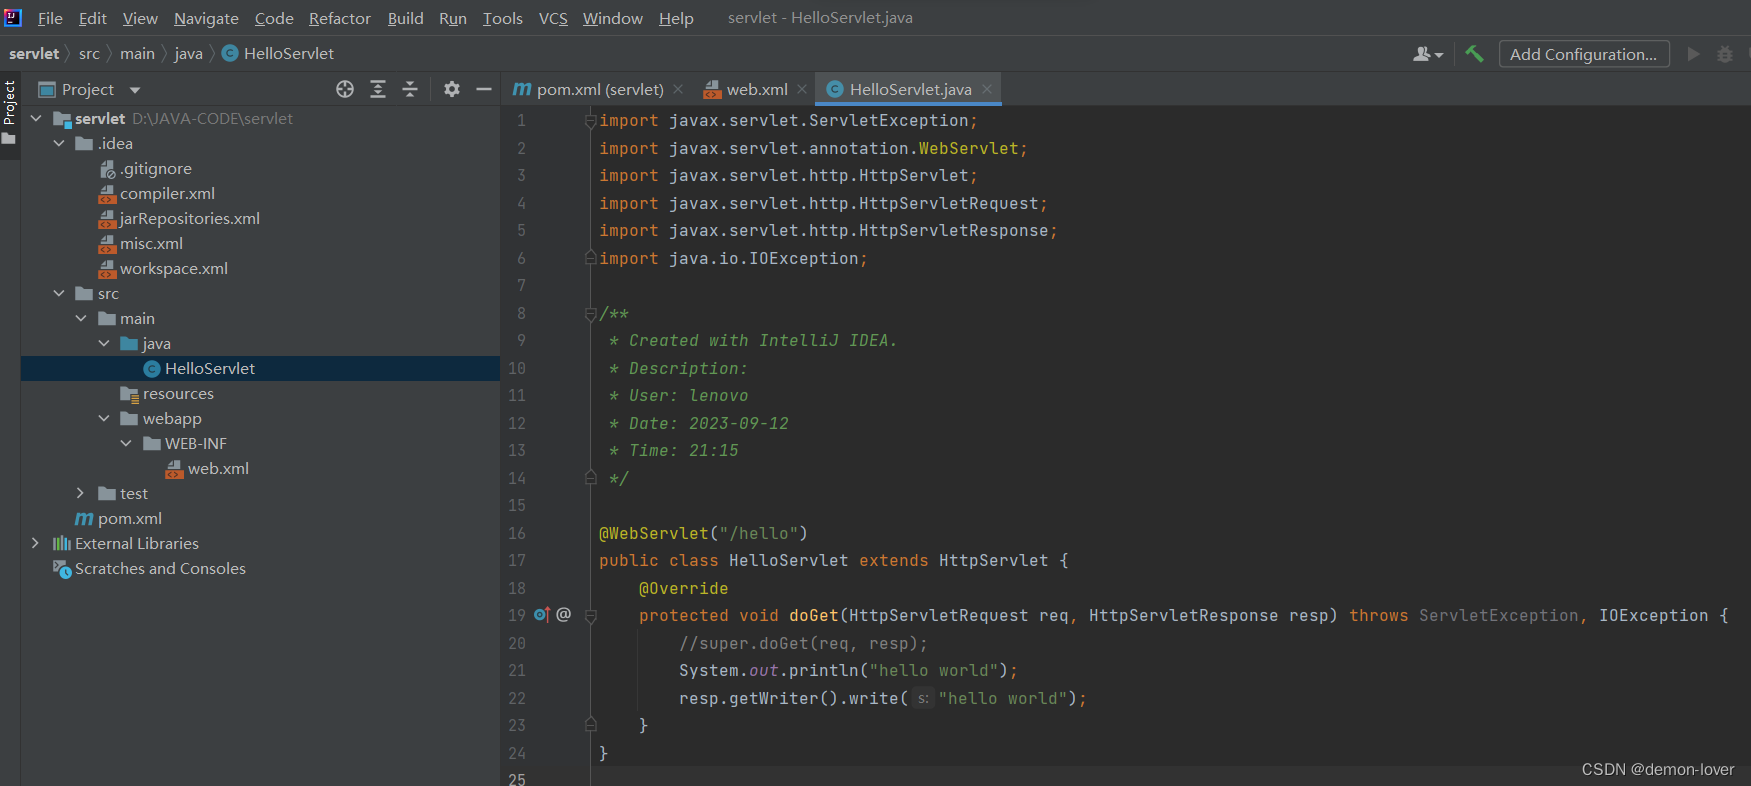
Task: Open the VCS menu
Action: (553, 18)
